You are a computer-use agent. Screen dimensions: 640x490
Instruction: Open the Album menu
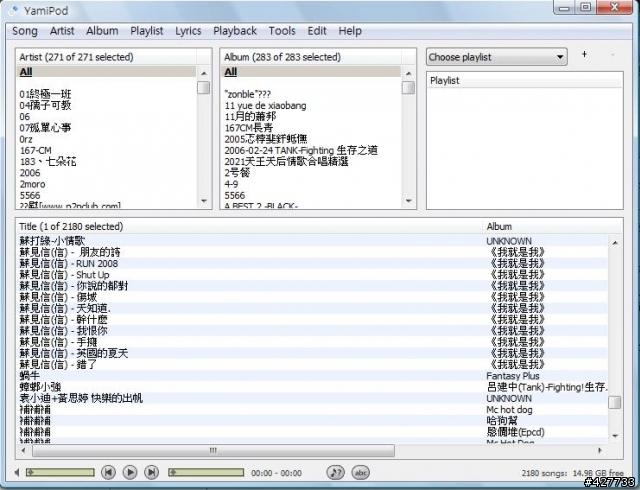tap(102, 31)
